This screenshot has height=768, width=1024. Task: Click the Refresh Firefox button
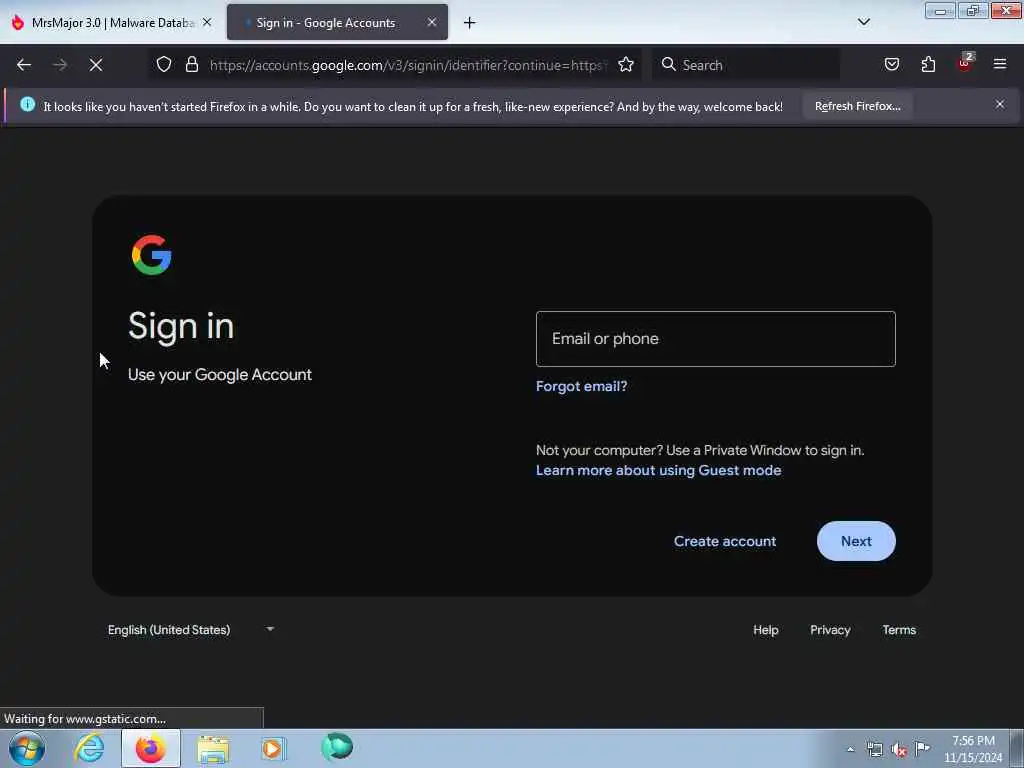(857, 106)
